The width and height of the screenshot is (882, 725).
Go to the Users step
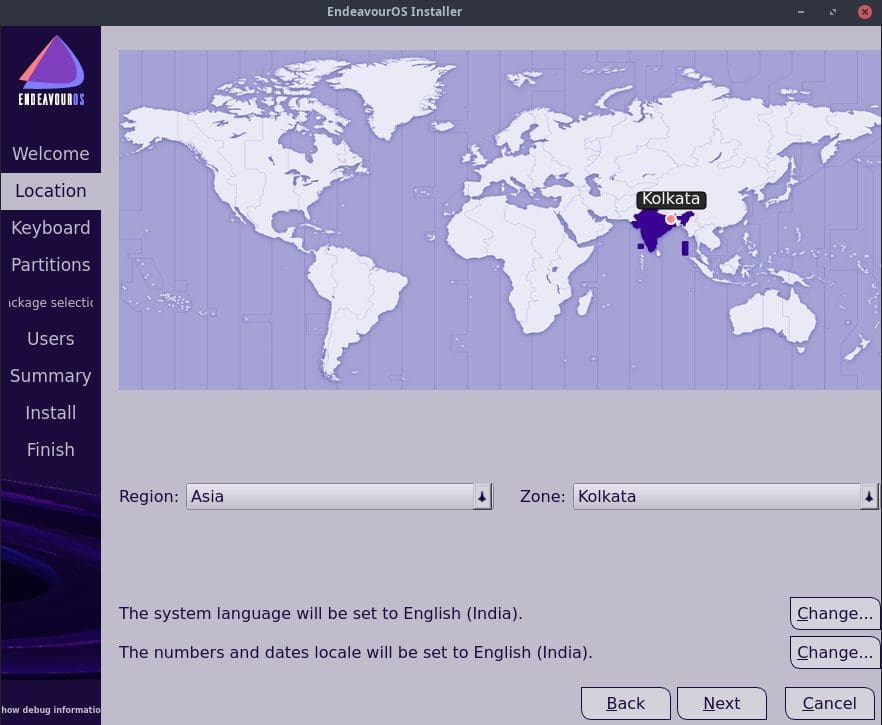(x=51, y=339)
